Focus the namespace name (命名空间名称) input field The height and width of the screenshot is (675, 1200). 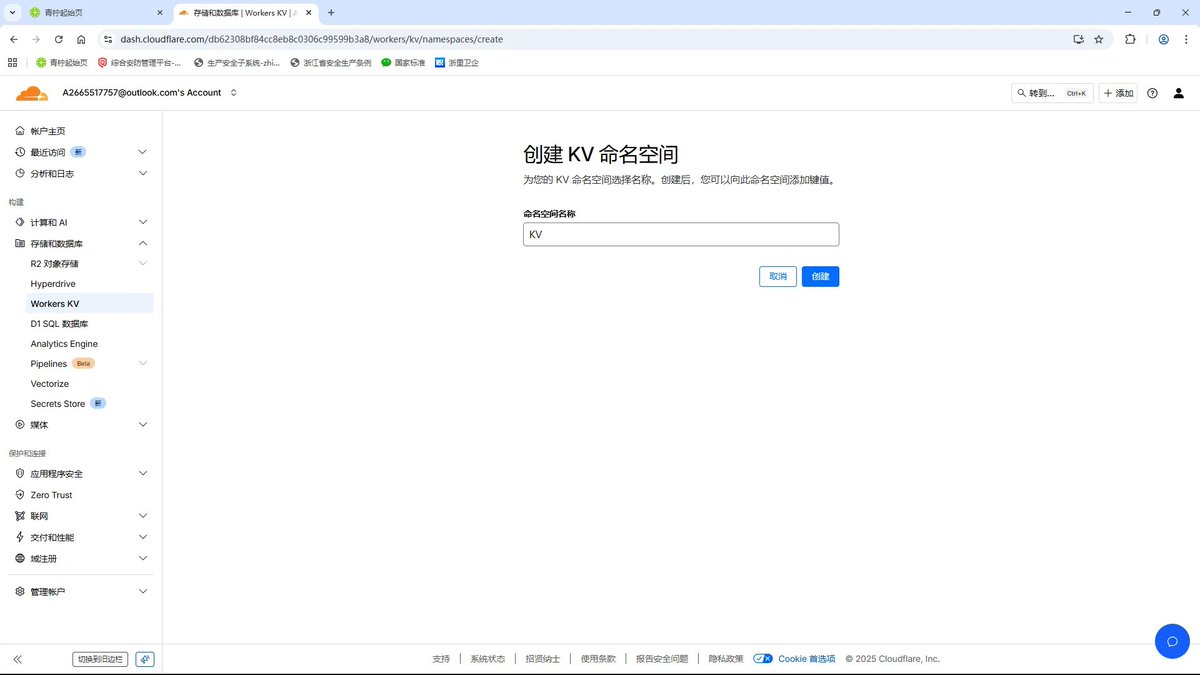[681, 234]
